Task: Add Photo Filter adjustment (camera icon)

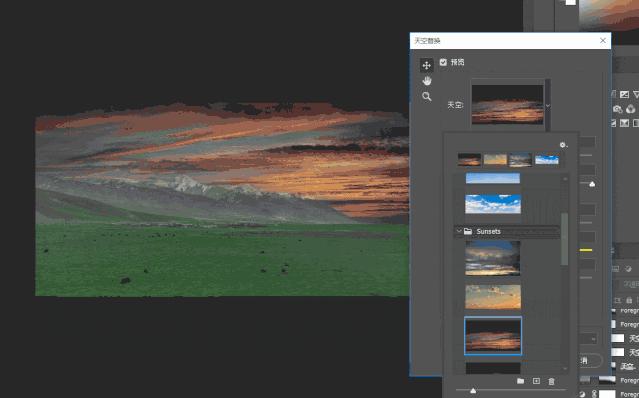Action: (618, 109)
